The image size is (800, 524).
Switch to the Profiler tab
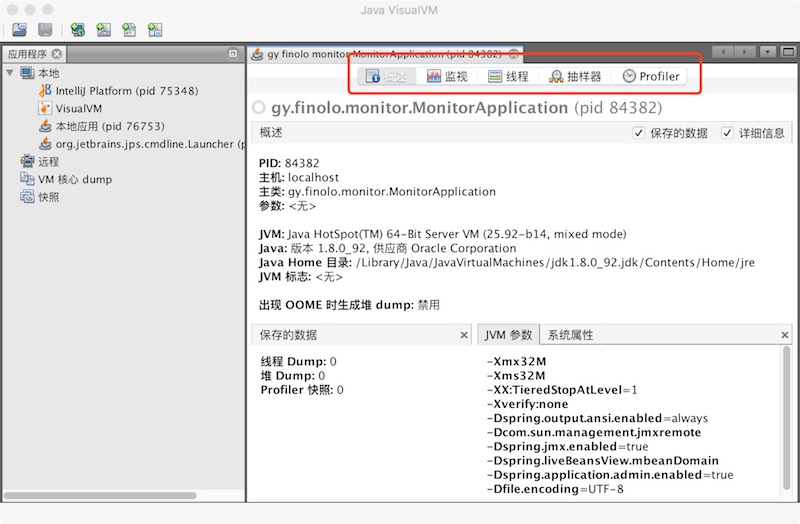point(651,77)
